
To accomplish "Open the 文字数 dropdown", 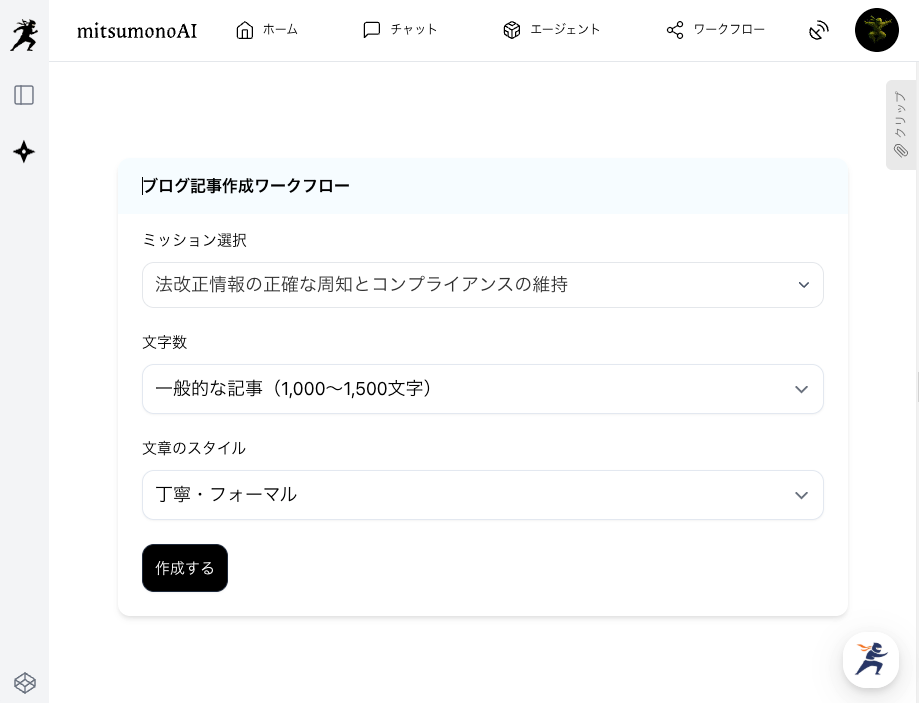I will click(482, 389).
